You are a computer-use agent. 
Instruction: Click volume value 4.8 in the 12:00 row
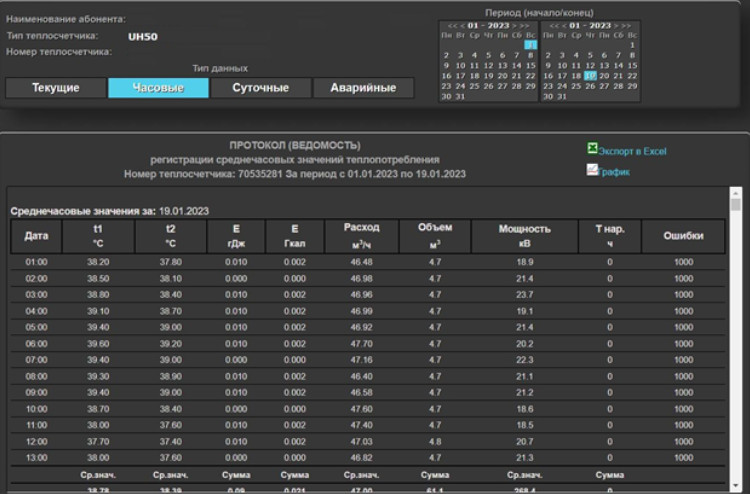pos(435,441)
